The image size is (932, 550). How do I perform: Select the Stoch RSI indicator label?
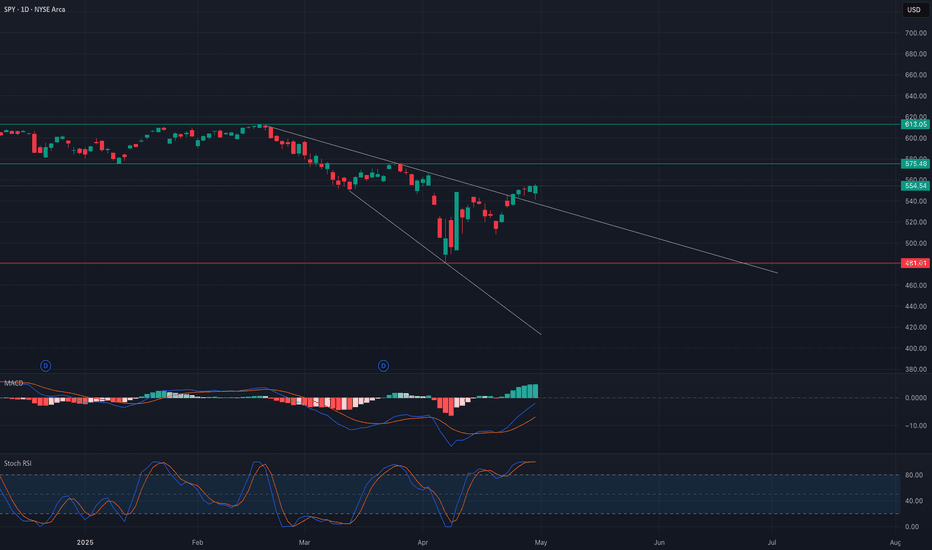pyautogui.click(x=18, y=463)
